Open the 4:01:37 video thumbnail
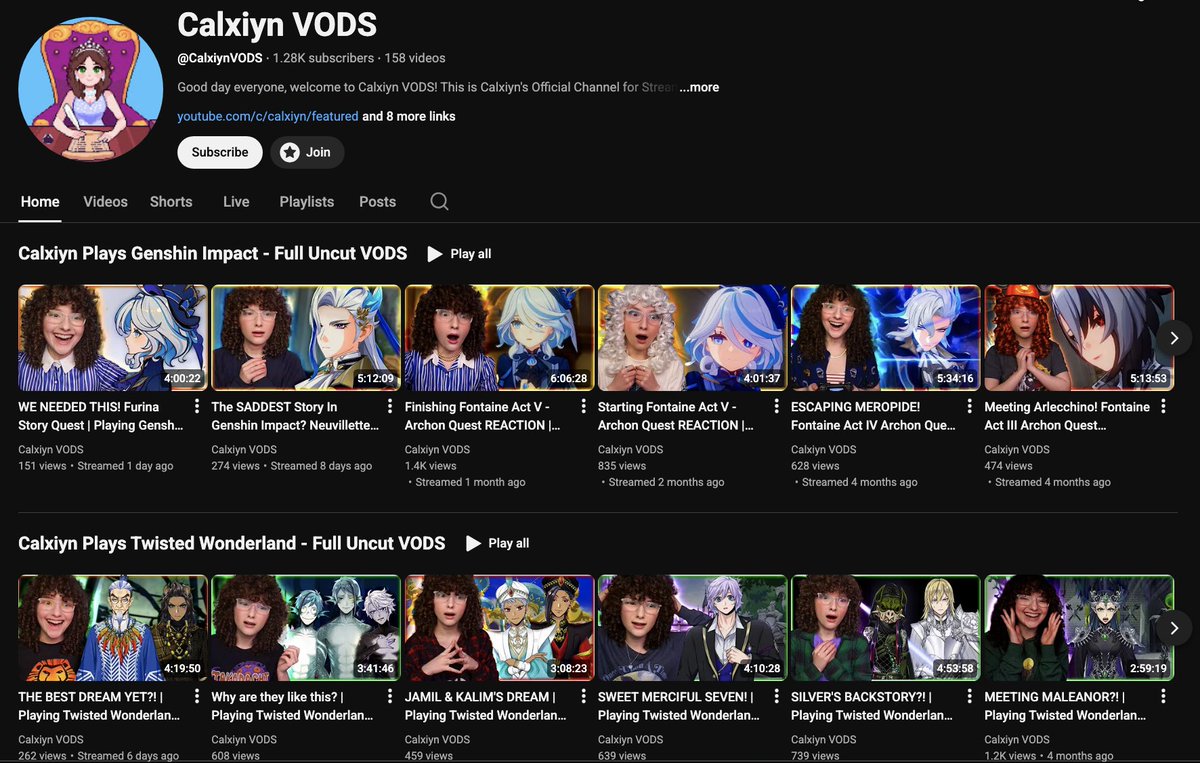The height and width of the screenshot is (763, 1200). [x=692, y=338]
